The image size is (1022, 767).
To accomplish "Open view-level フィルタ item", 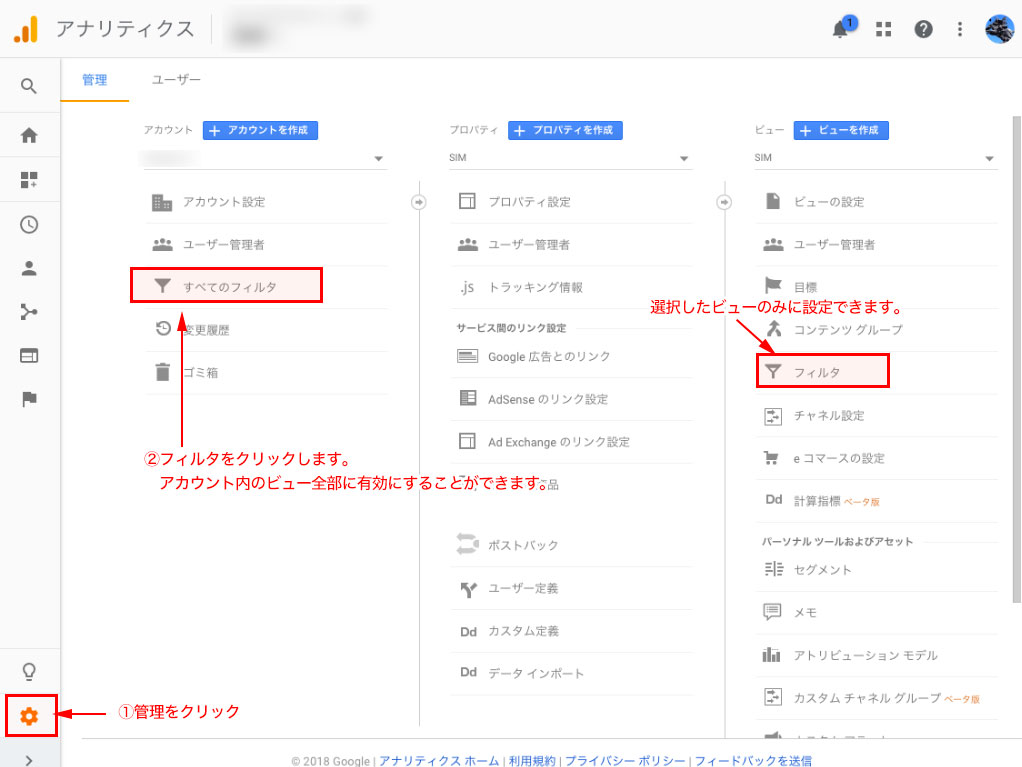I will (823, 372).
